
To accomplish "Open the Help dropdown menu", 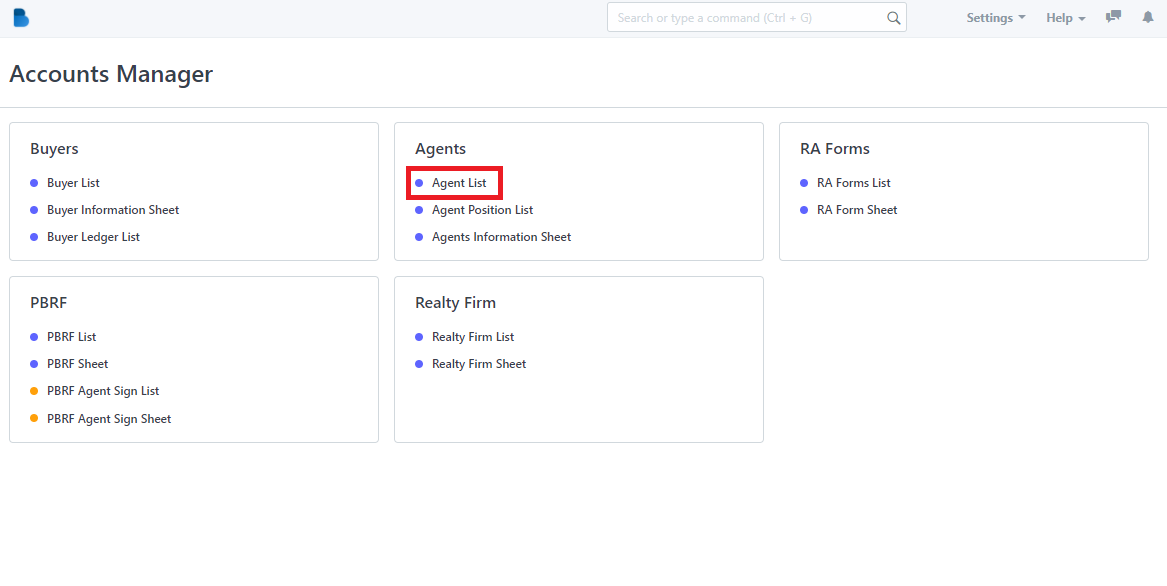I will (x=1066, y=18).
